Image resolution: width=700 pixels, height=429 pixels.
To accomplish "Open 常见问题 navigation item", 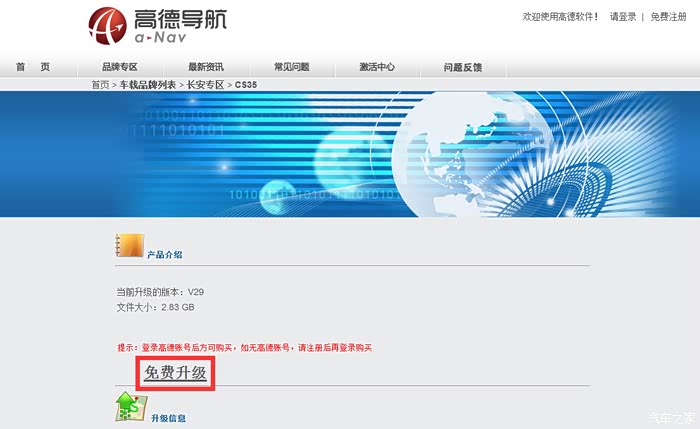I will coord(292,67).
